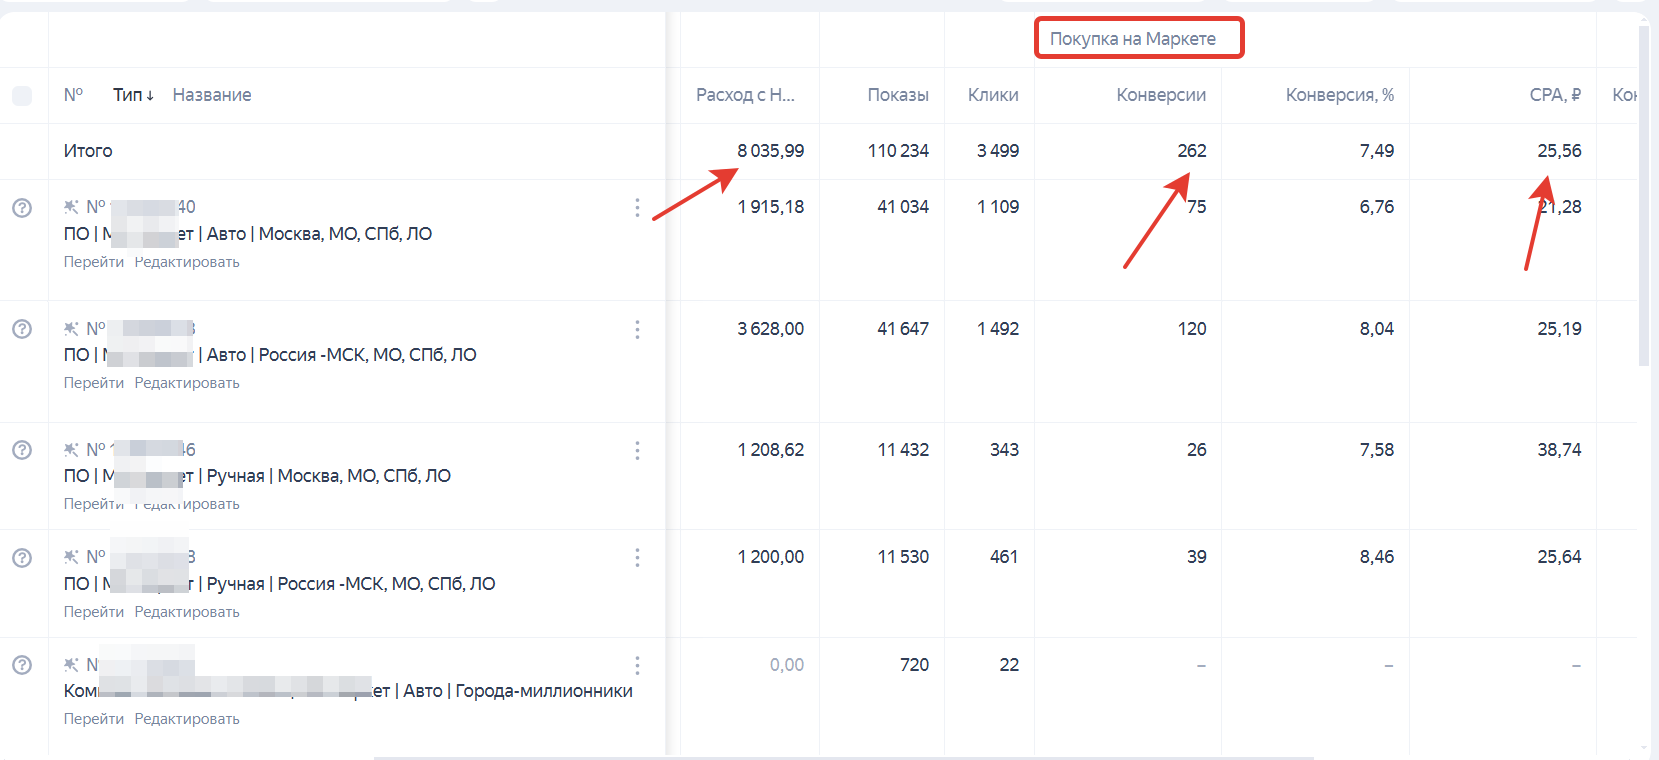Open the campaign named Ручная | Москва, МО, СПб, ЛО
1659x760 pixels.
point(257,476)
